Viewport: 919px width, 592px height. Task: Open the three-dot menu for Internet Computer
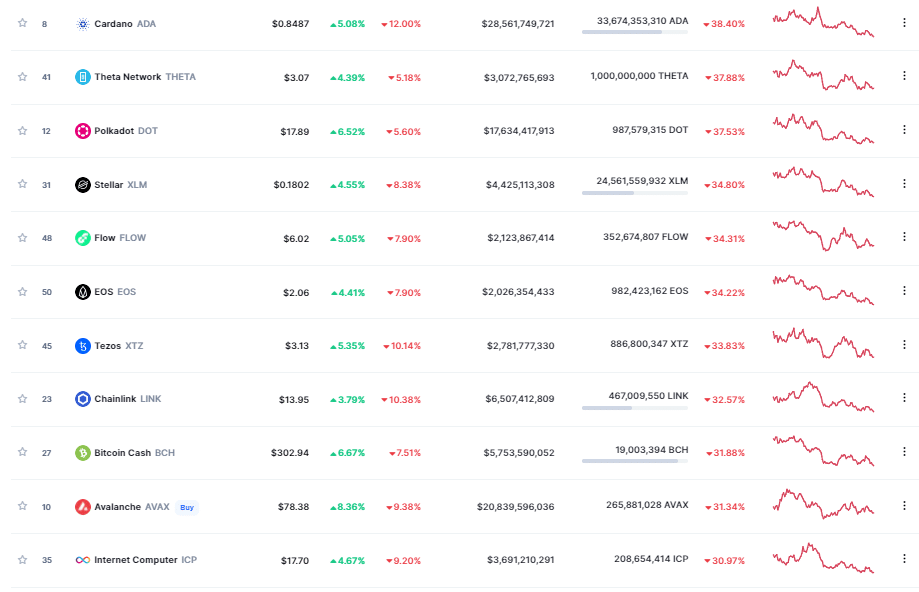[x=904, y=559]
